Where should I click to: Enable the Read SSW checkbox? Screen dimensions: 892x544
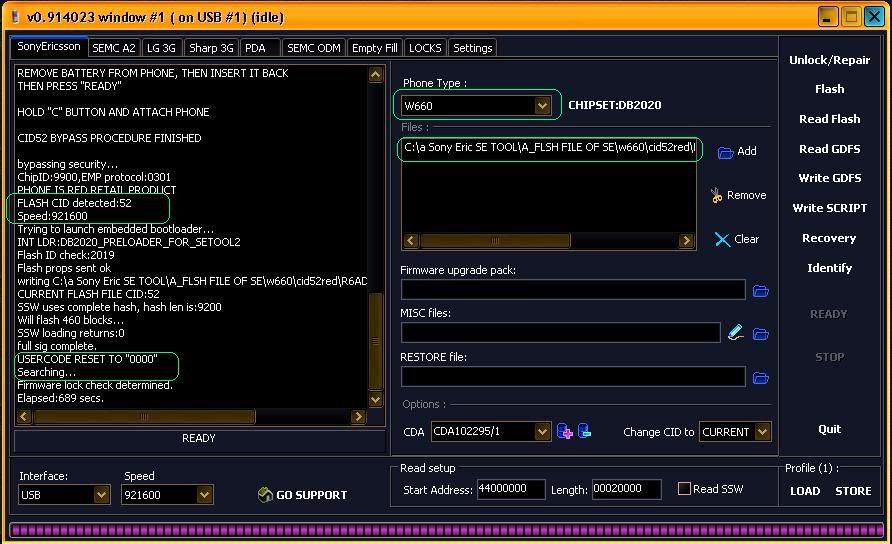(x=684, y=488)
